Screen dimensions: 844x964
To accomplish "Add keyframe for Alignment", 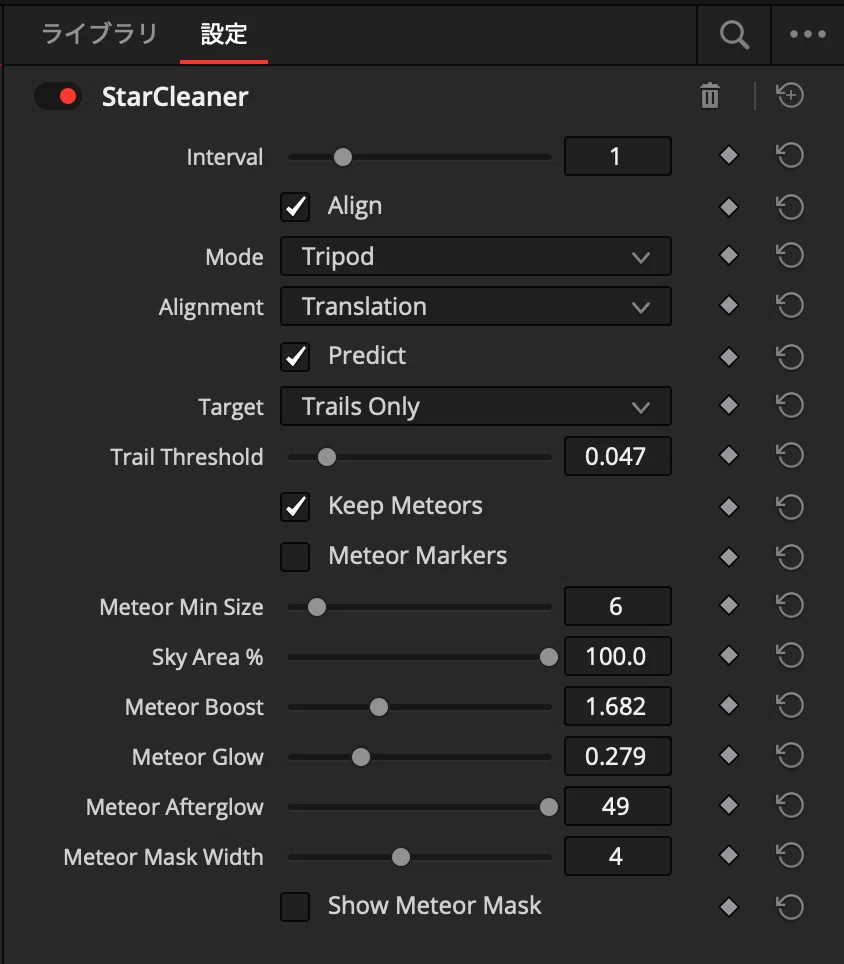I will (729, 305).
